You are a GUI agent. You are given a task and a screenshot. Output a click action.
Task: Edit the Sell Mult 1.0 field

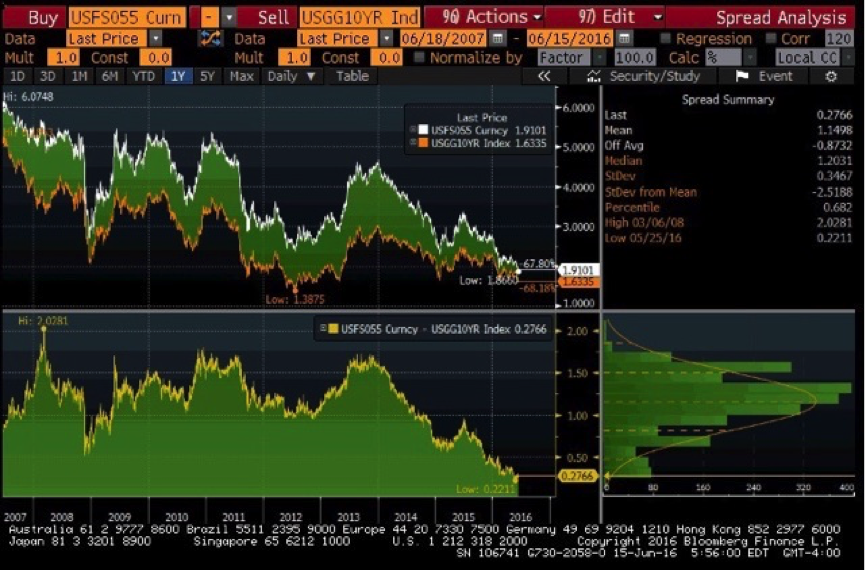tap(294, 57)
